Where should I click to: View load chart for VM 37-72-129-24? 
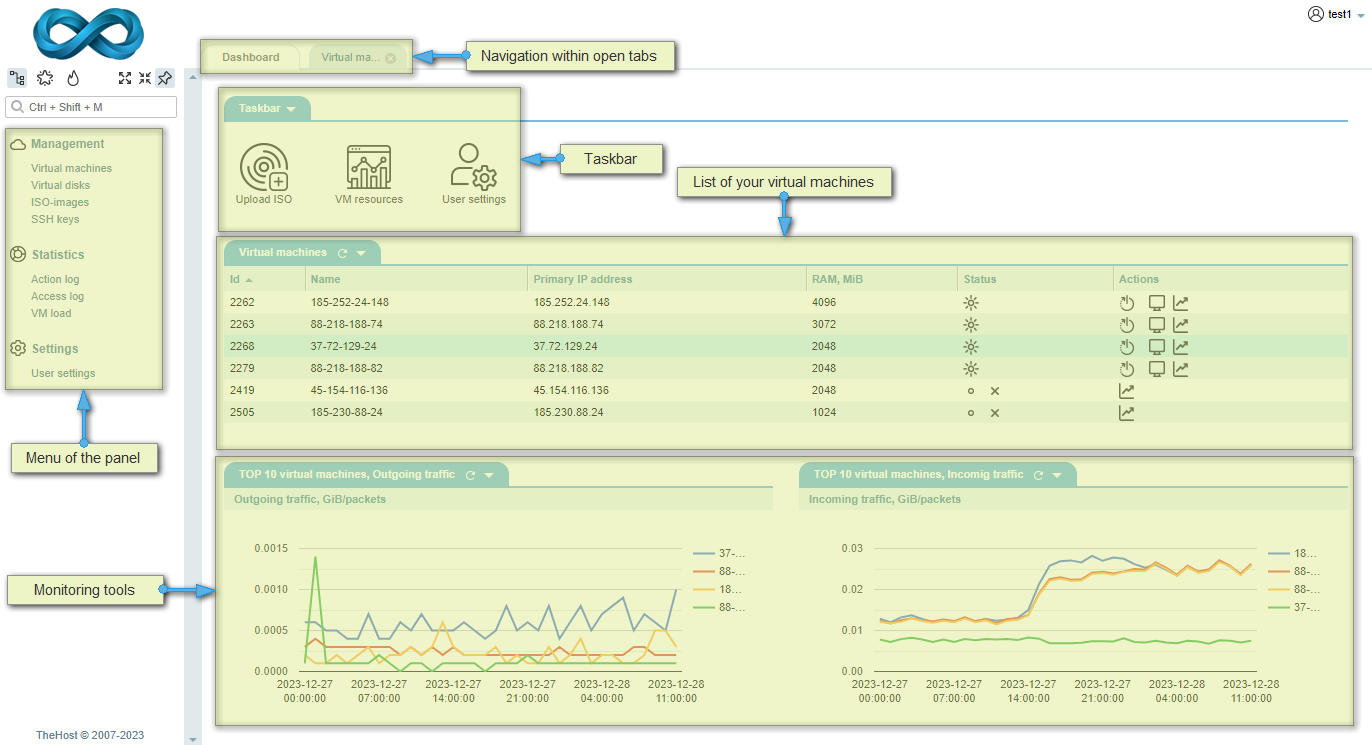coord(1181,346)
